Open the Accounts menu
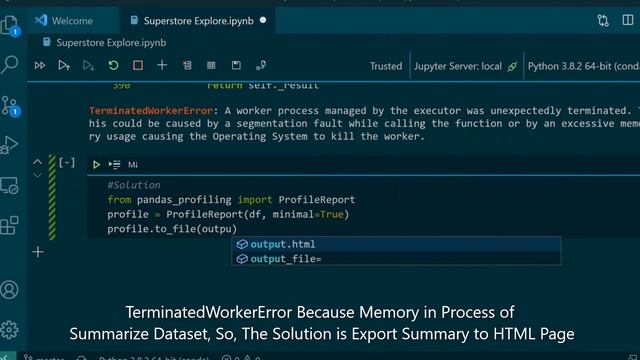 [10, 289]
